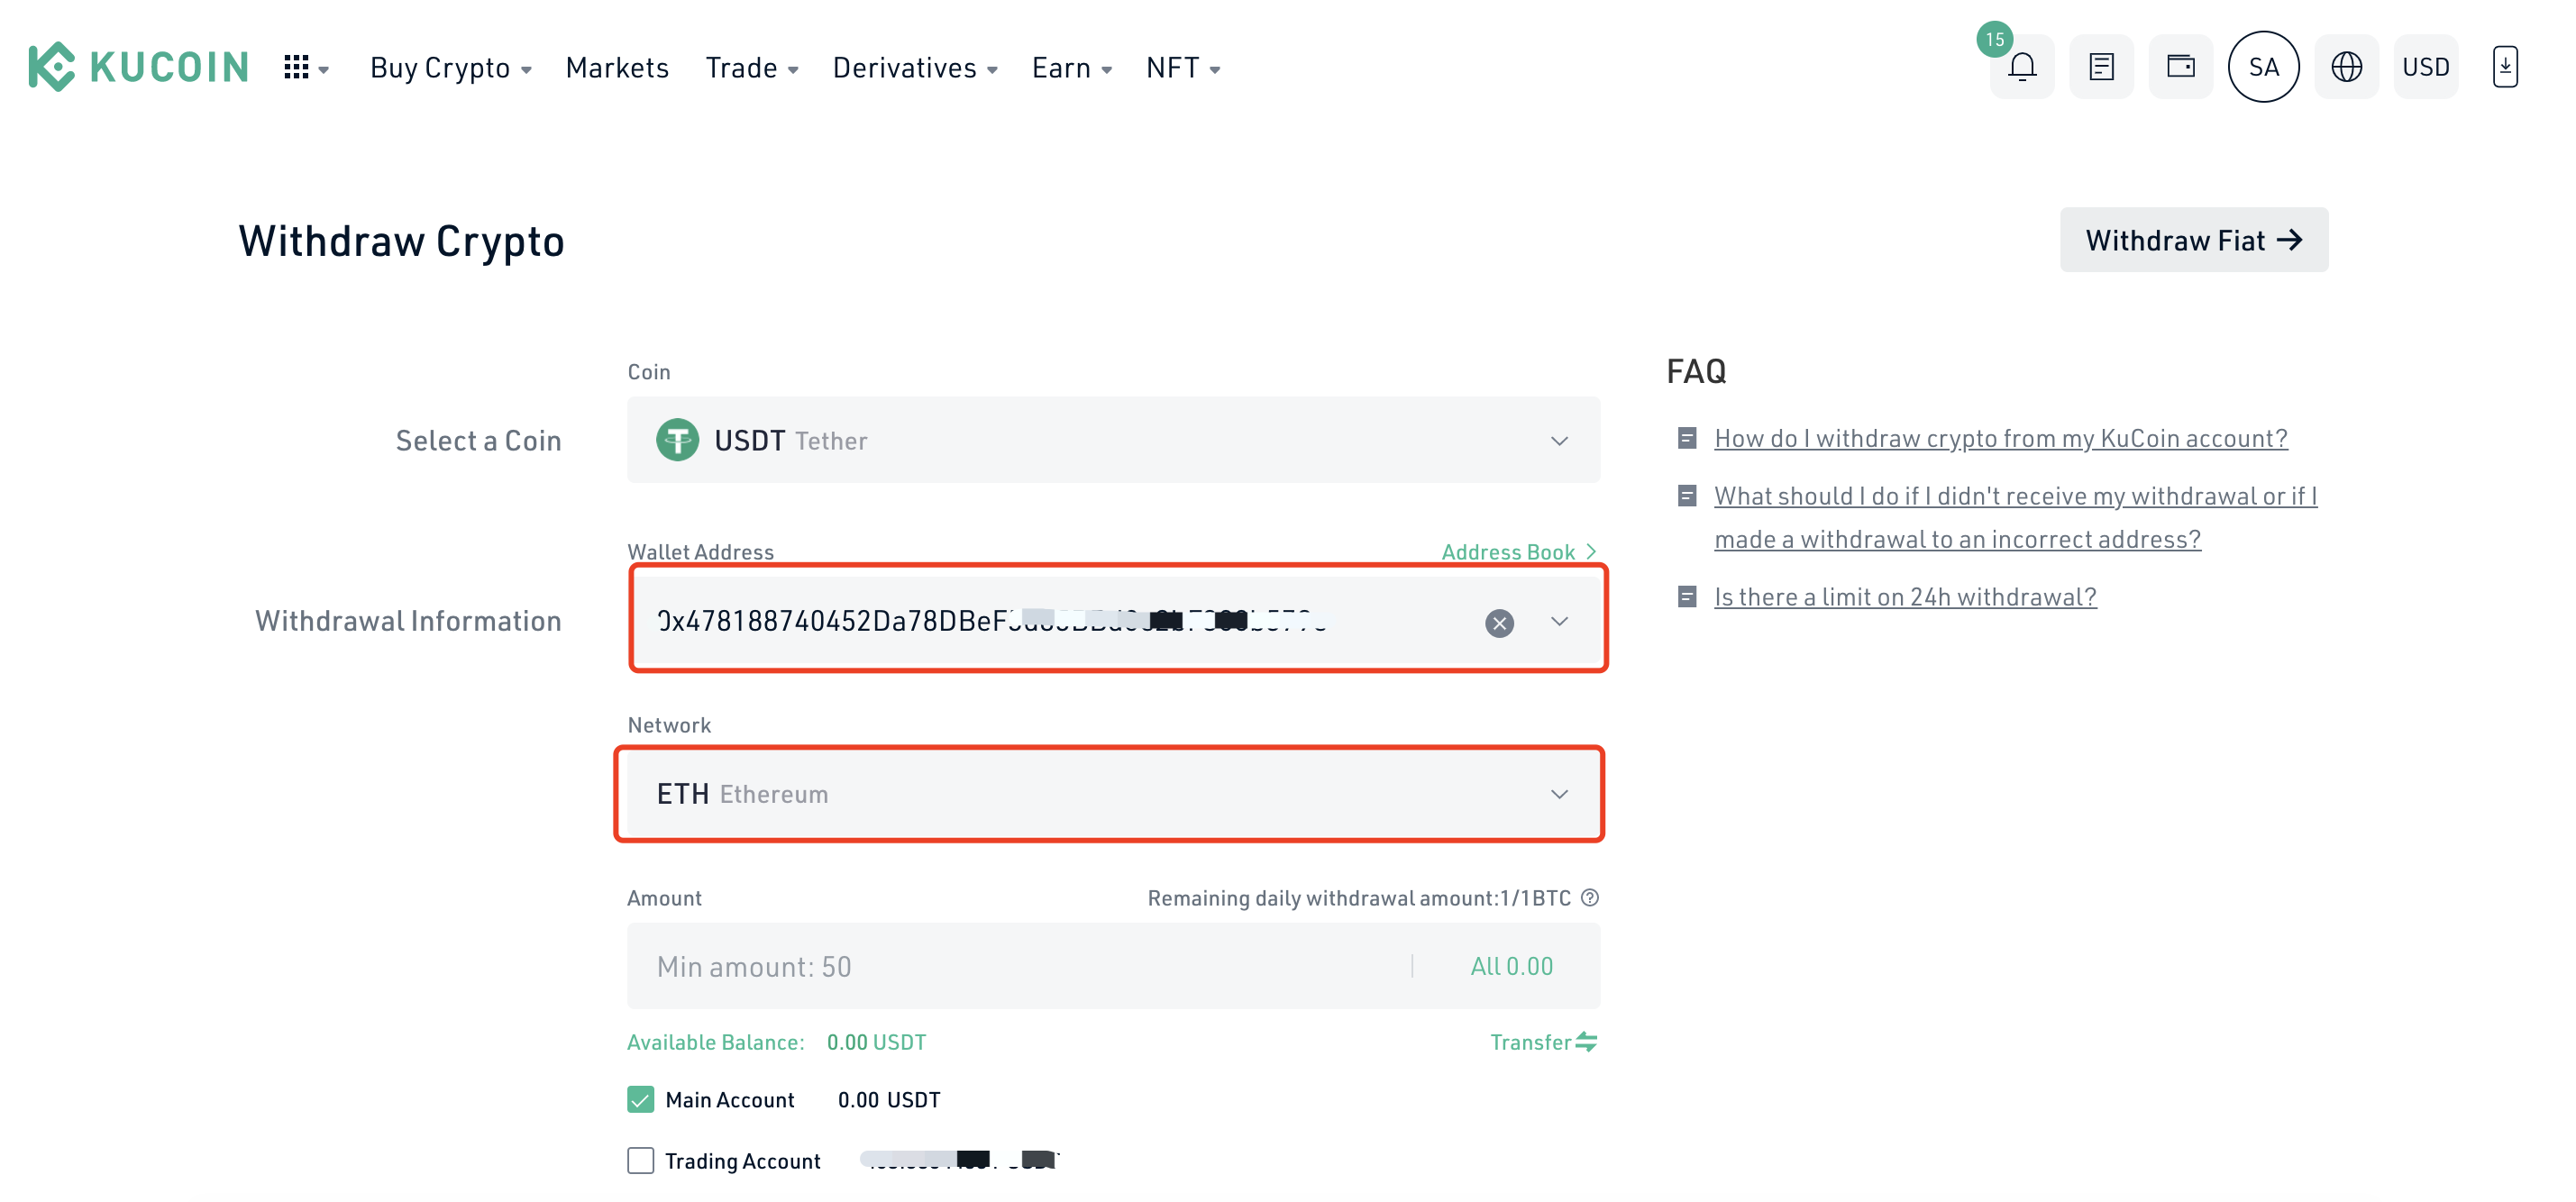Expand the wallet address dropdown chevron
Image resolution: width=2576 pixels, height=1202 pixels.
click(x=1559, y=622)
